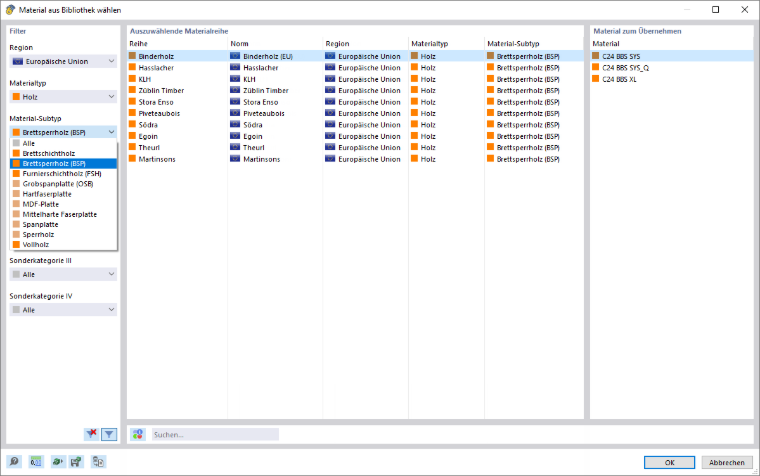The height and width of the screenshot is (476, 760).
Task: Select the Stora Enso series row
Action: point(355,102)
